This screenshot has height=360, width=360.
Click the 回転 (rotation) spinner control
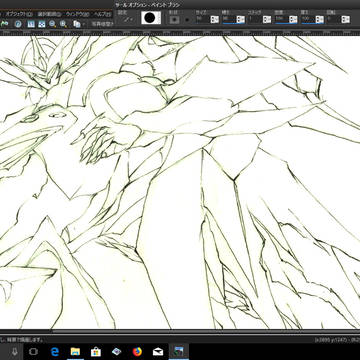(x=345, y=19)
